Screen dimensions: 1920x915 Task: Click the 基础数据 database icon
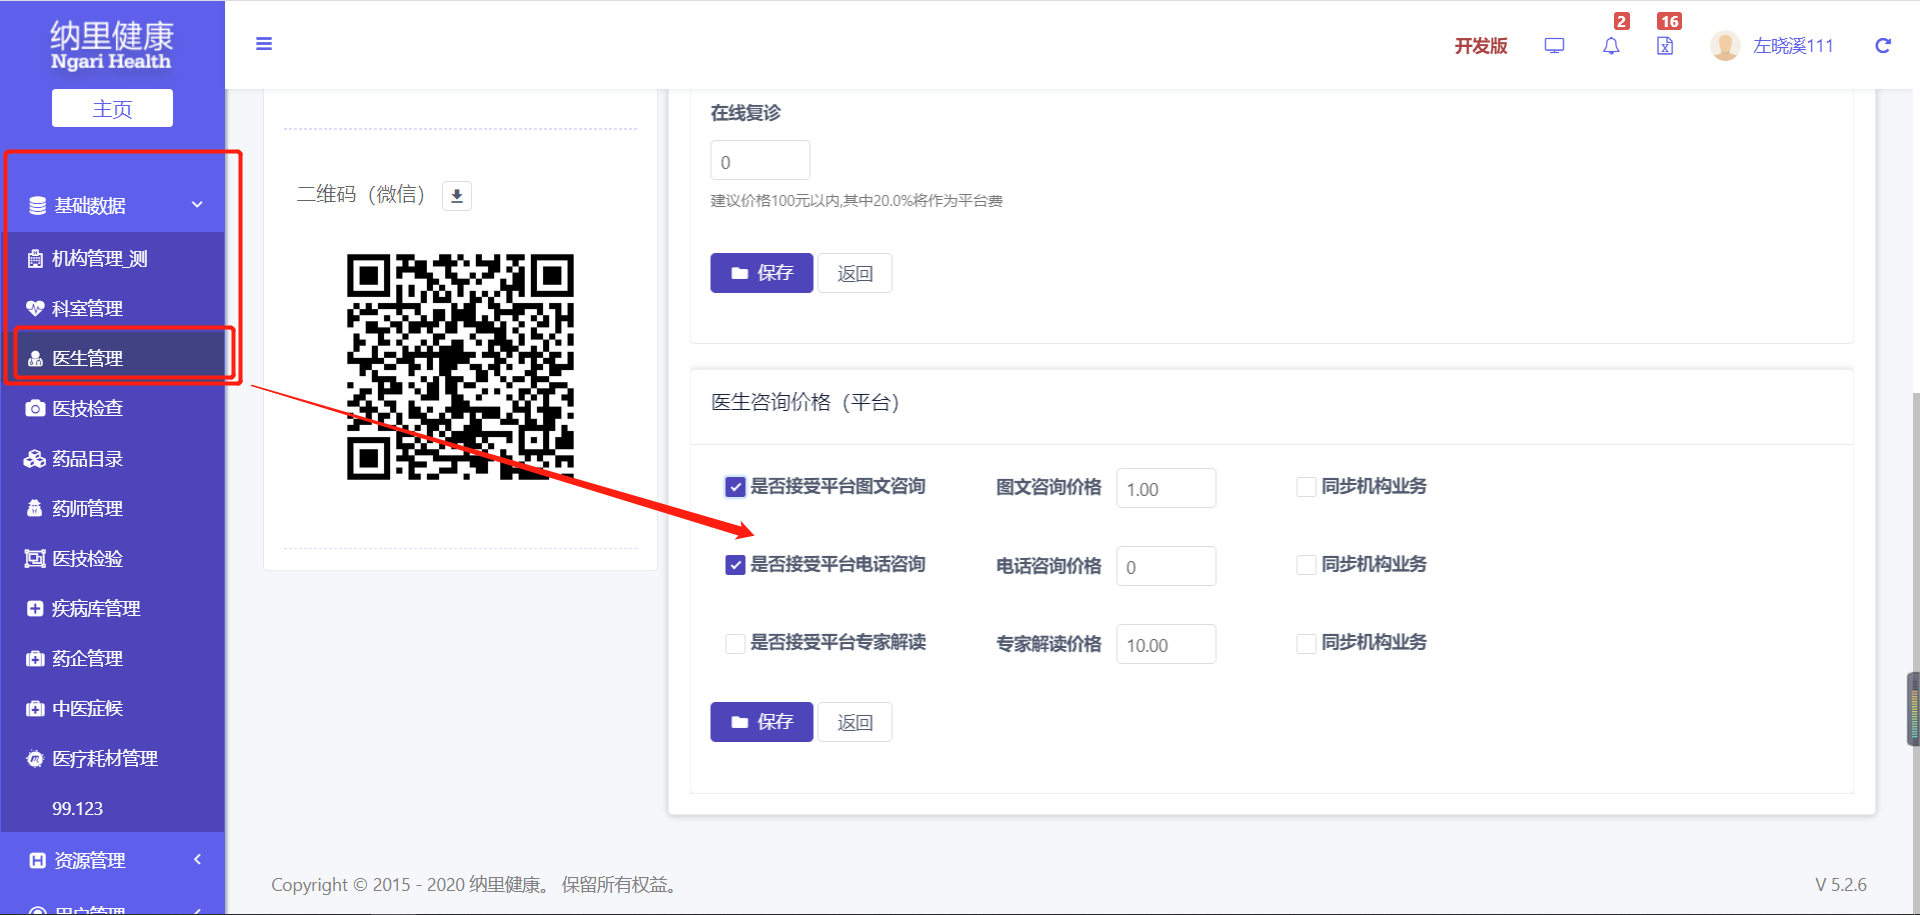pos(38,206)
